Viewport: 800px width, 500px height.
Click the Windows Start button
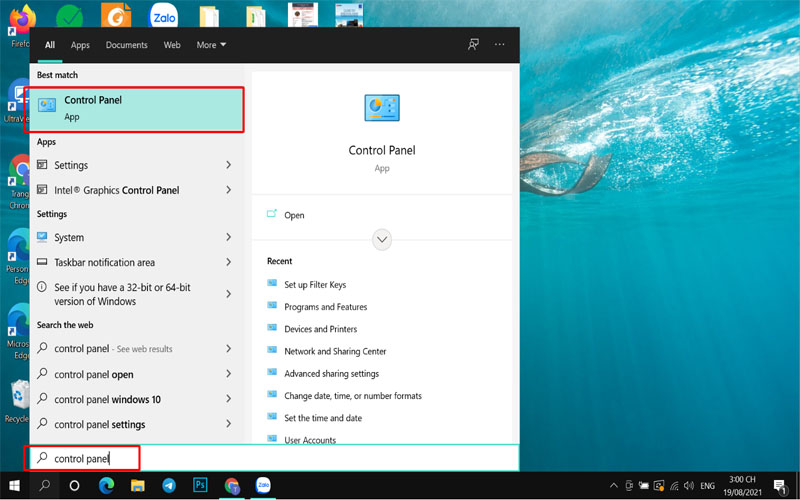pyautogui.click(x=14, y=485)
